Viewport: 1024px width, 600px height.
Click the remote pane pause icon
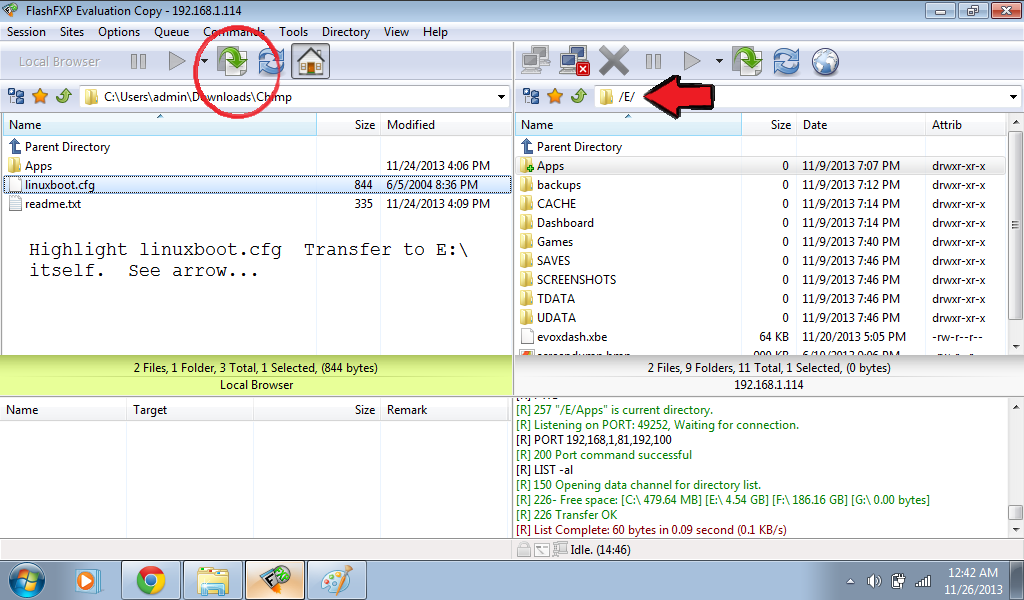click(x=653, y=61)
